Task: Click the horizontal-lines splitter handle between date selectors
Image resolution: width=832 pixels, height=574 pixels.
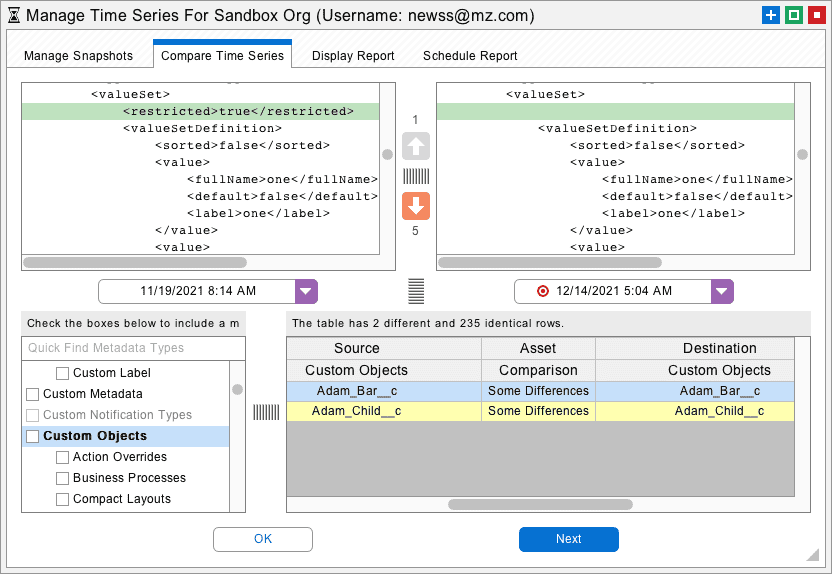Action: tap(416, 291)
